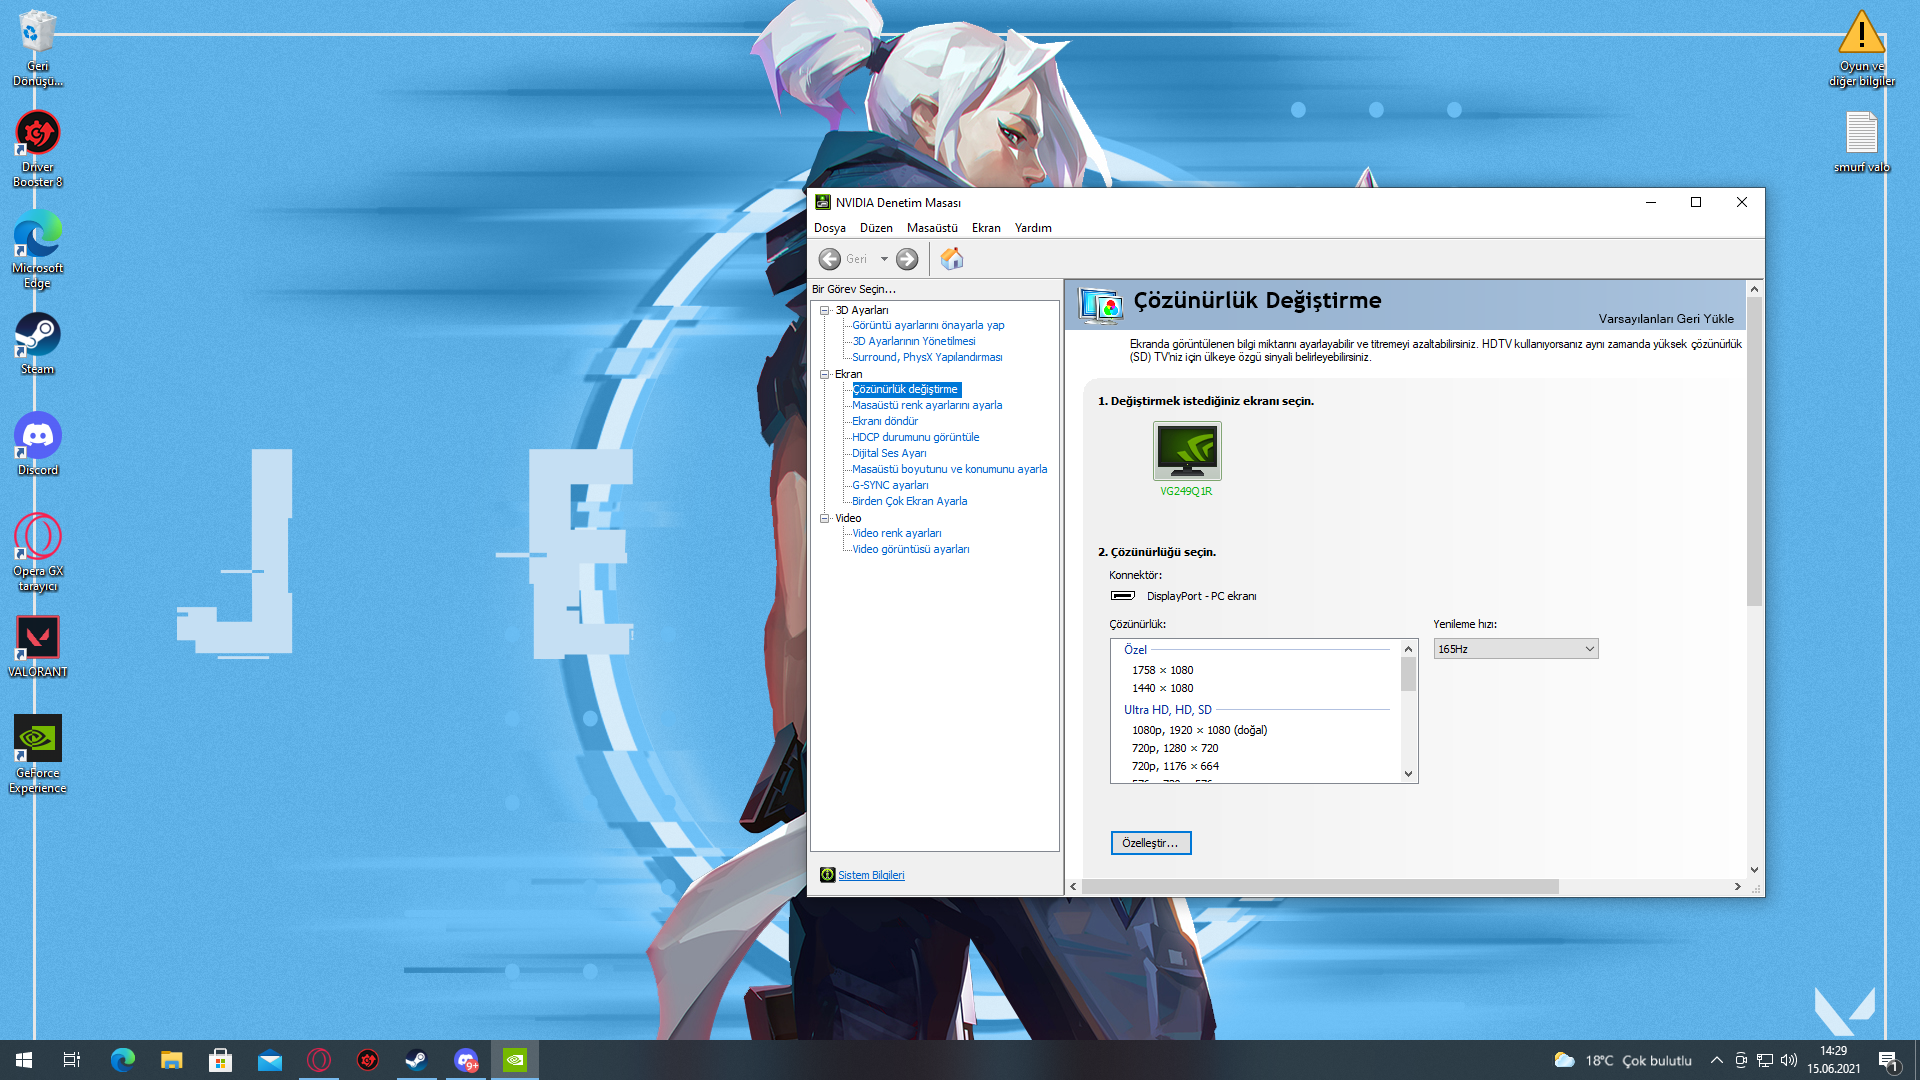Image resolution: width=1920 pixels, height=1080 pixels.
Task: Click the Back arrow navigation button
Action: tap(829, 259)
